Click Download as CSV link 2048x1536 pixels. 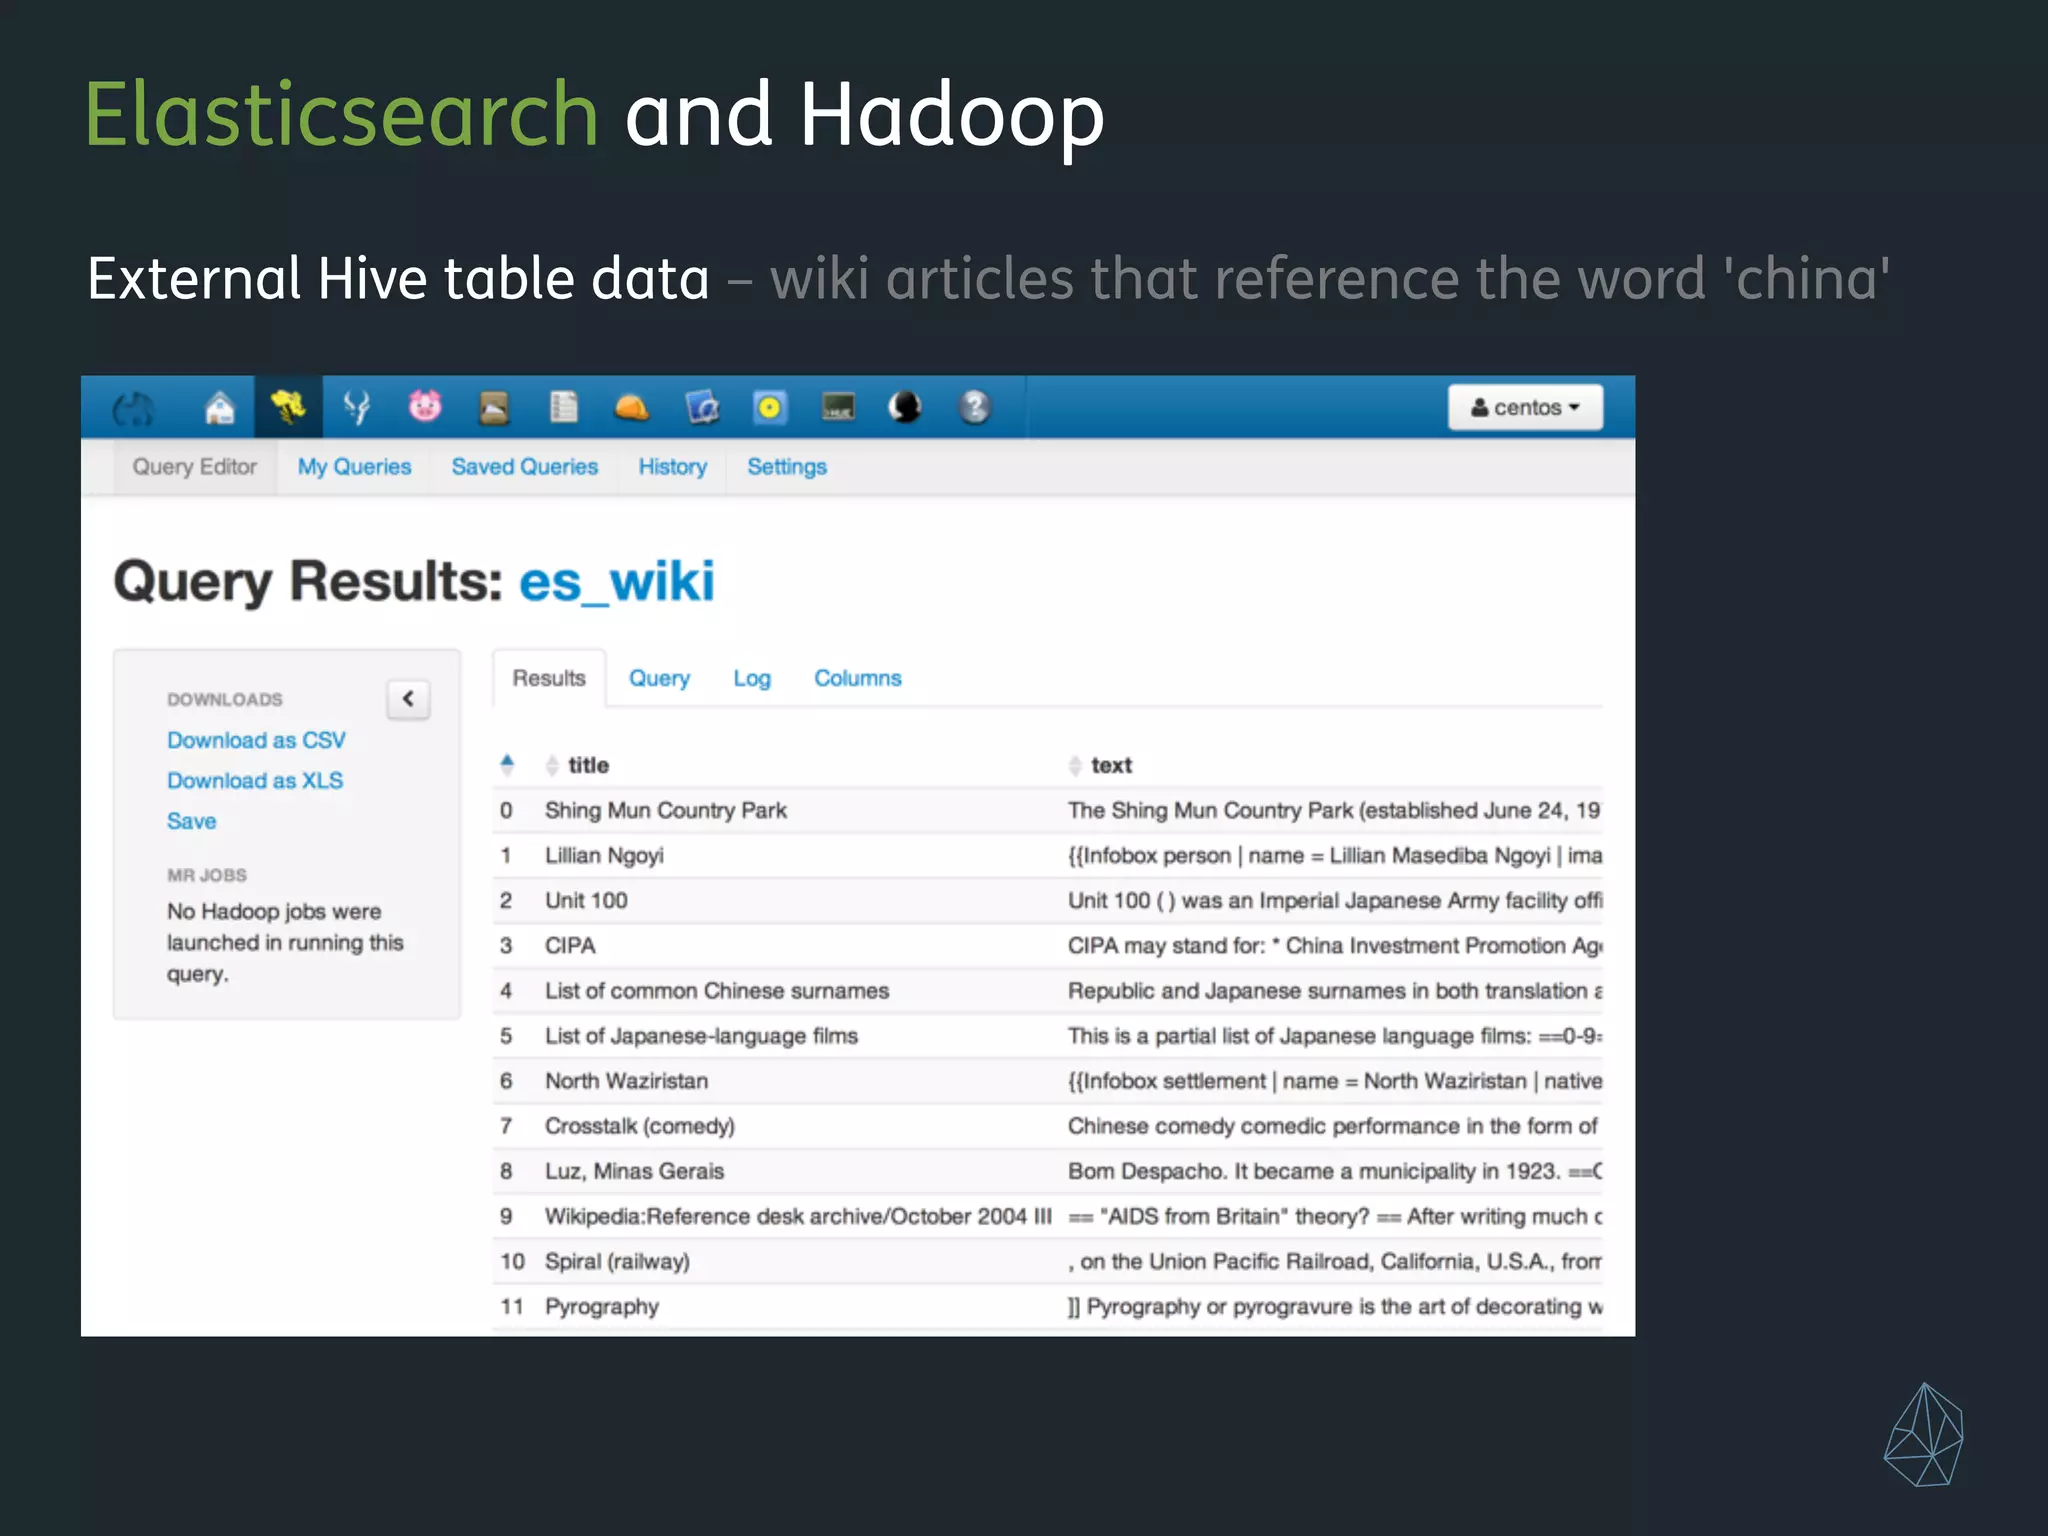256,741
